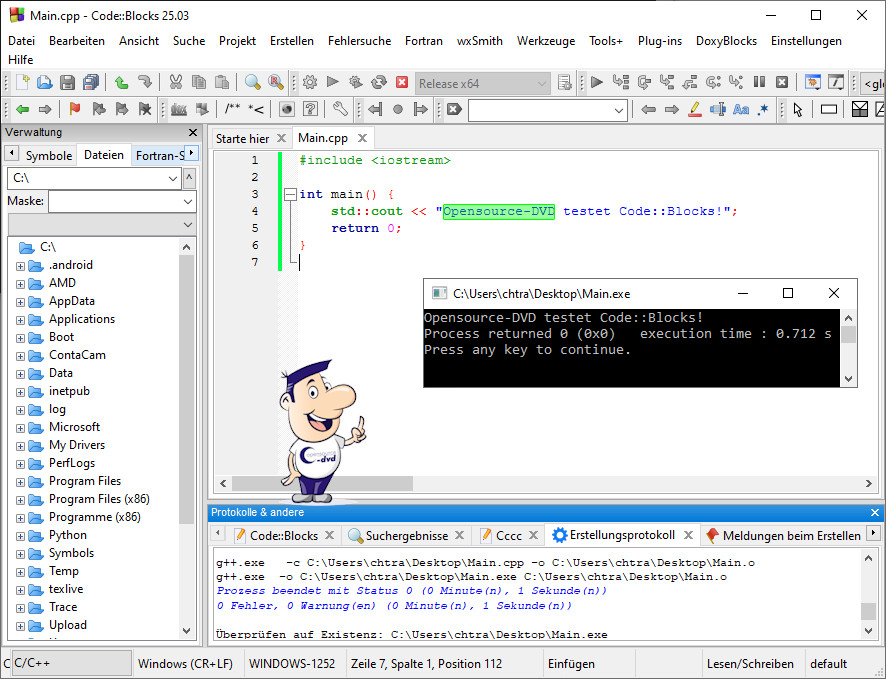This screenshot has height=679, width=886.
Task: Select the Suchergebnisse log tab
Action: coord(406,535)
